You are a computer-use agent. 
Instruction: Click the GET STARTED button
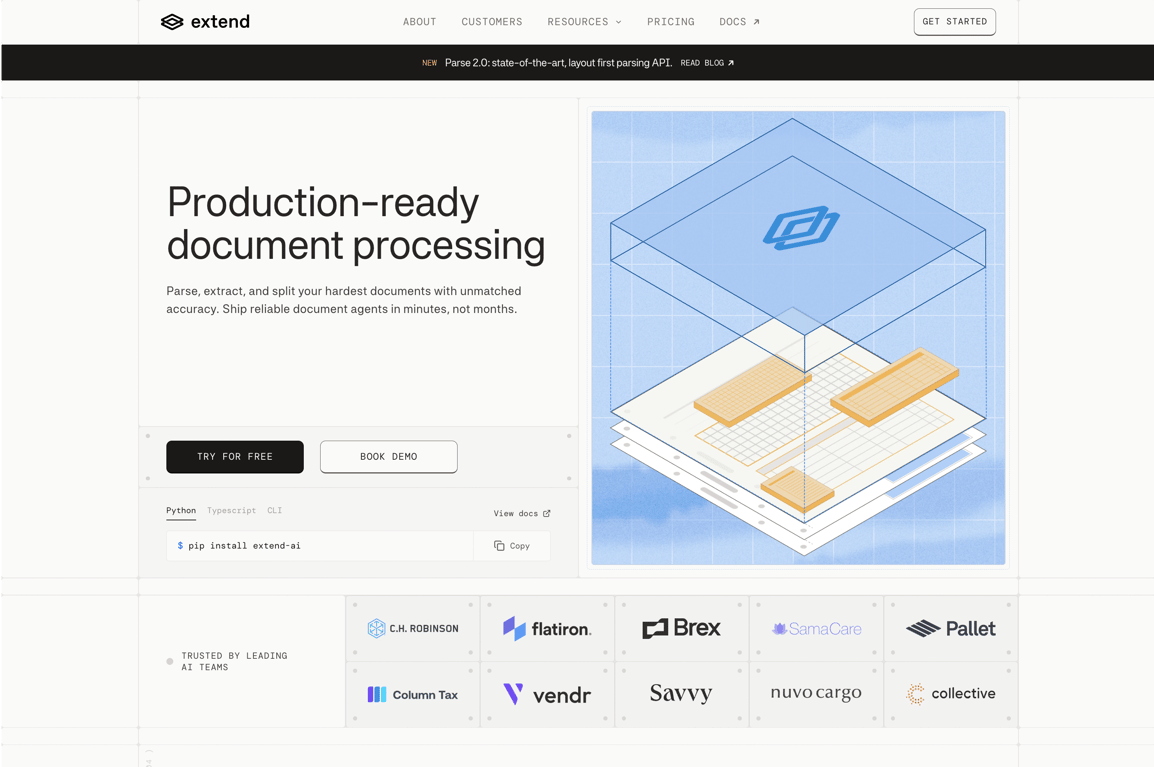(x=955, y=21)
